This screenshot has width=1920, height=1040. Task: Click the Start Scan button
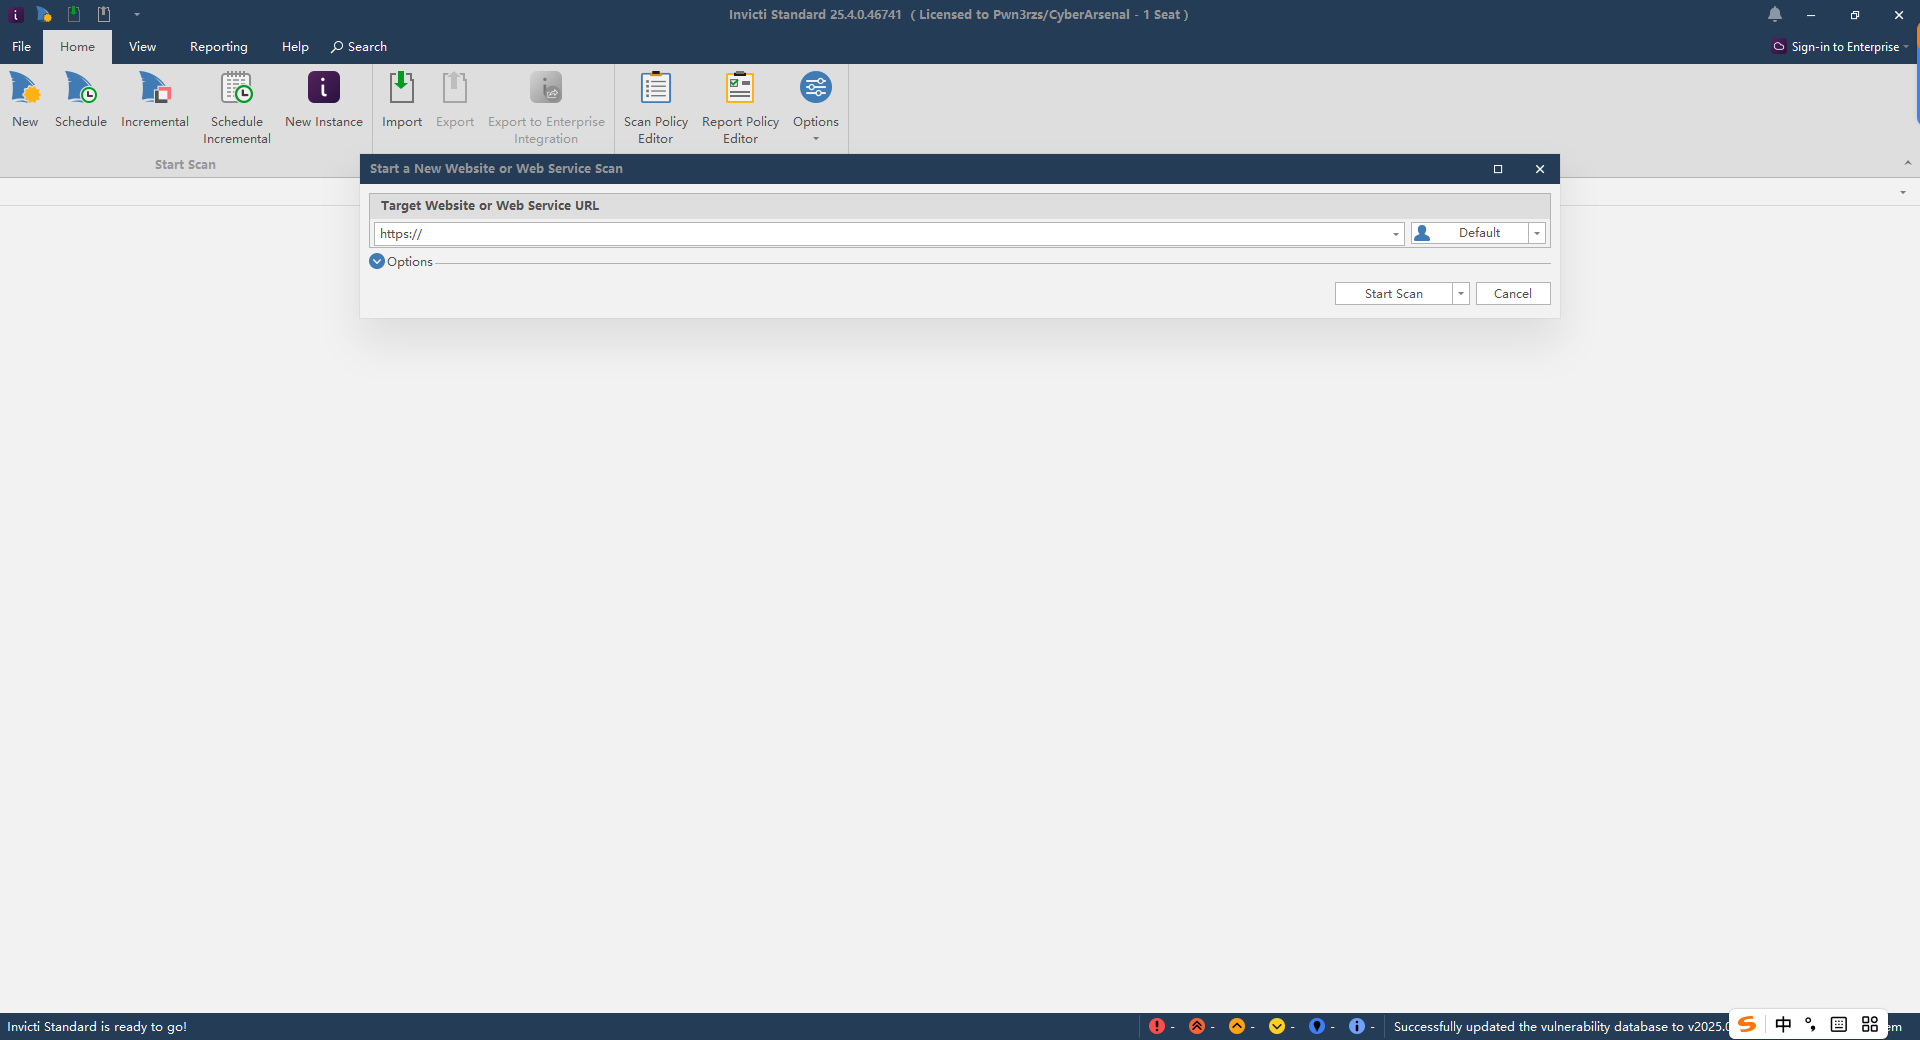point(1393,294)
